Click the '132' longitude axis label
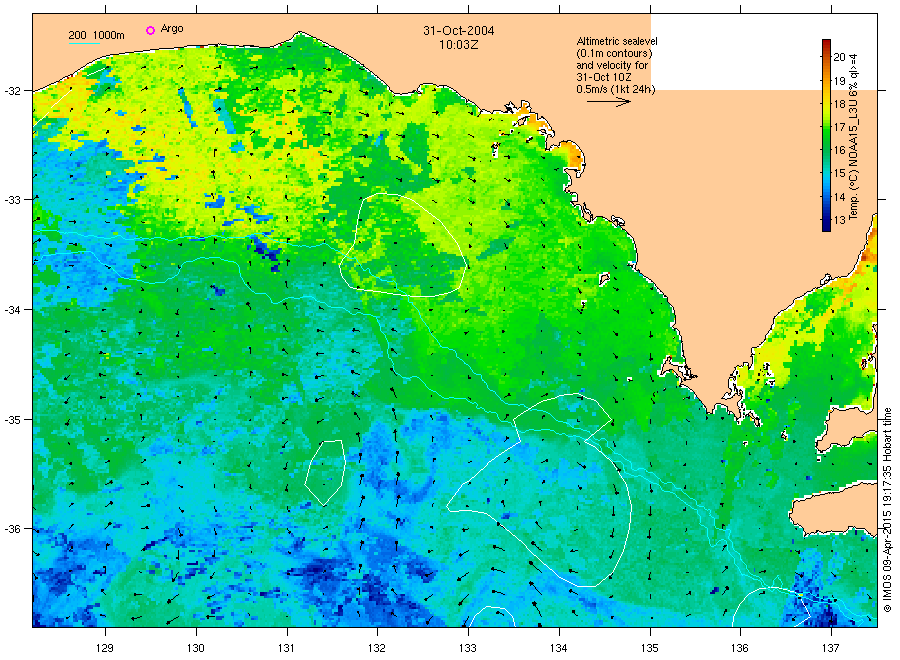 [377, 648]
